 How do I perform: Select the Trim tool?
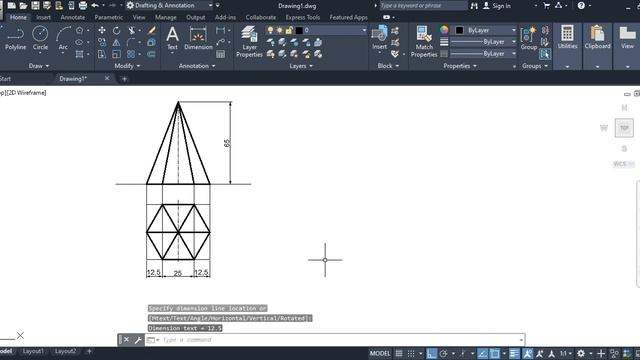(132, 30)
